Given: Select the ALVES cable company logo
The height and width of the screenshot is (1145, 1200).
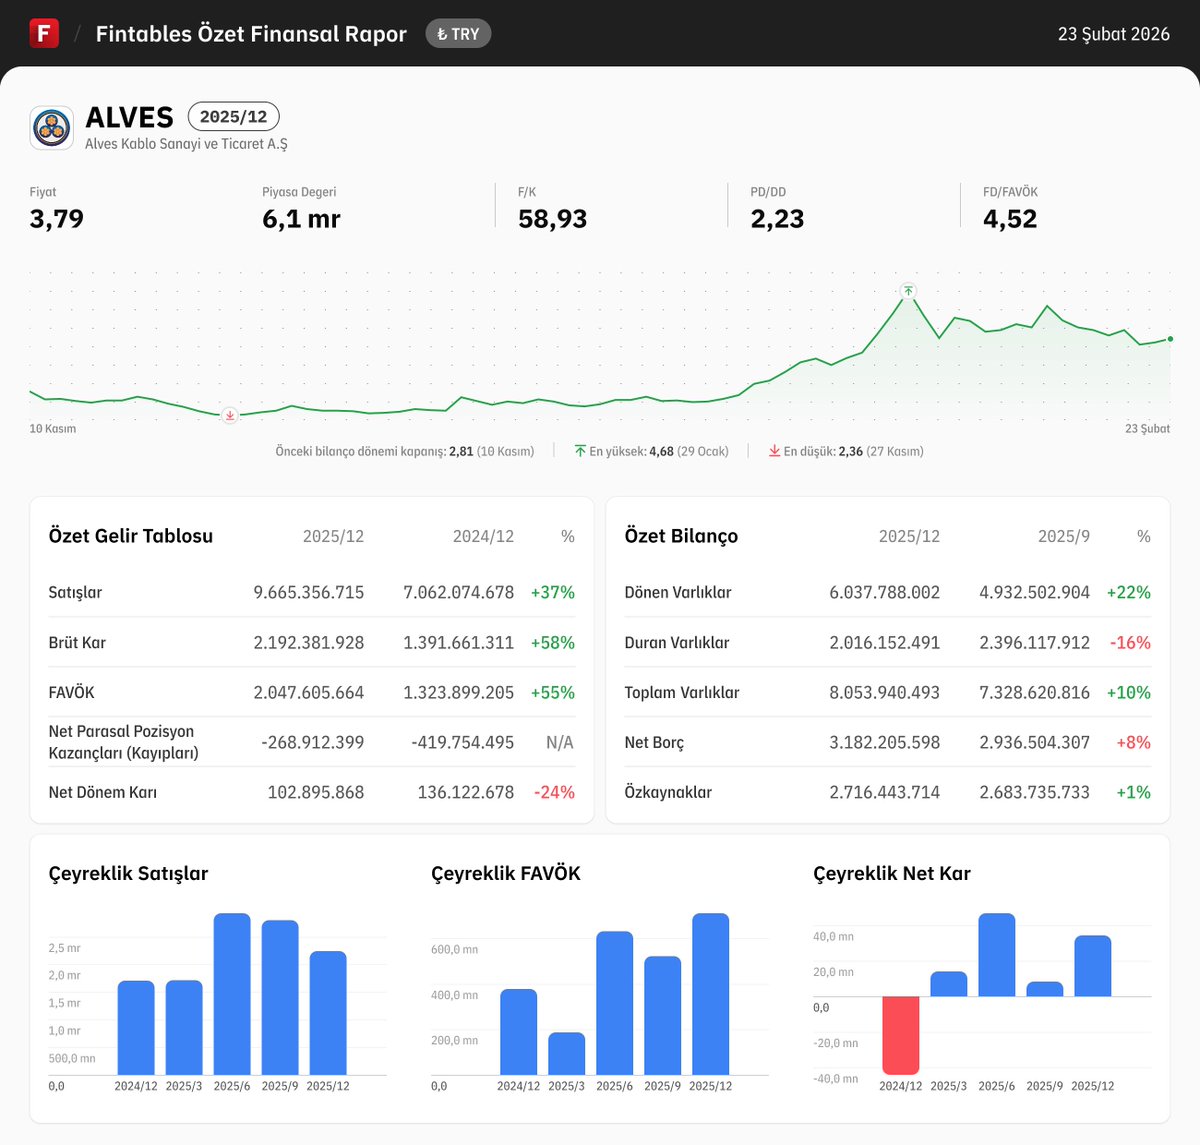Looking at the screenshot, I should click(50, 127).
